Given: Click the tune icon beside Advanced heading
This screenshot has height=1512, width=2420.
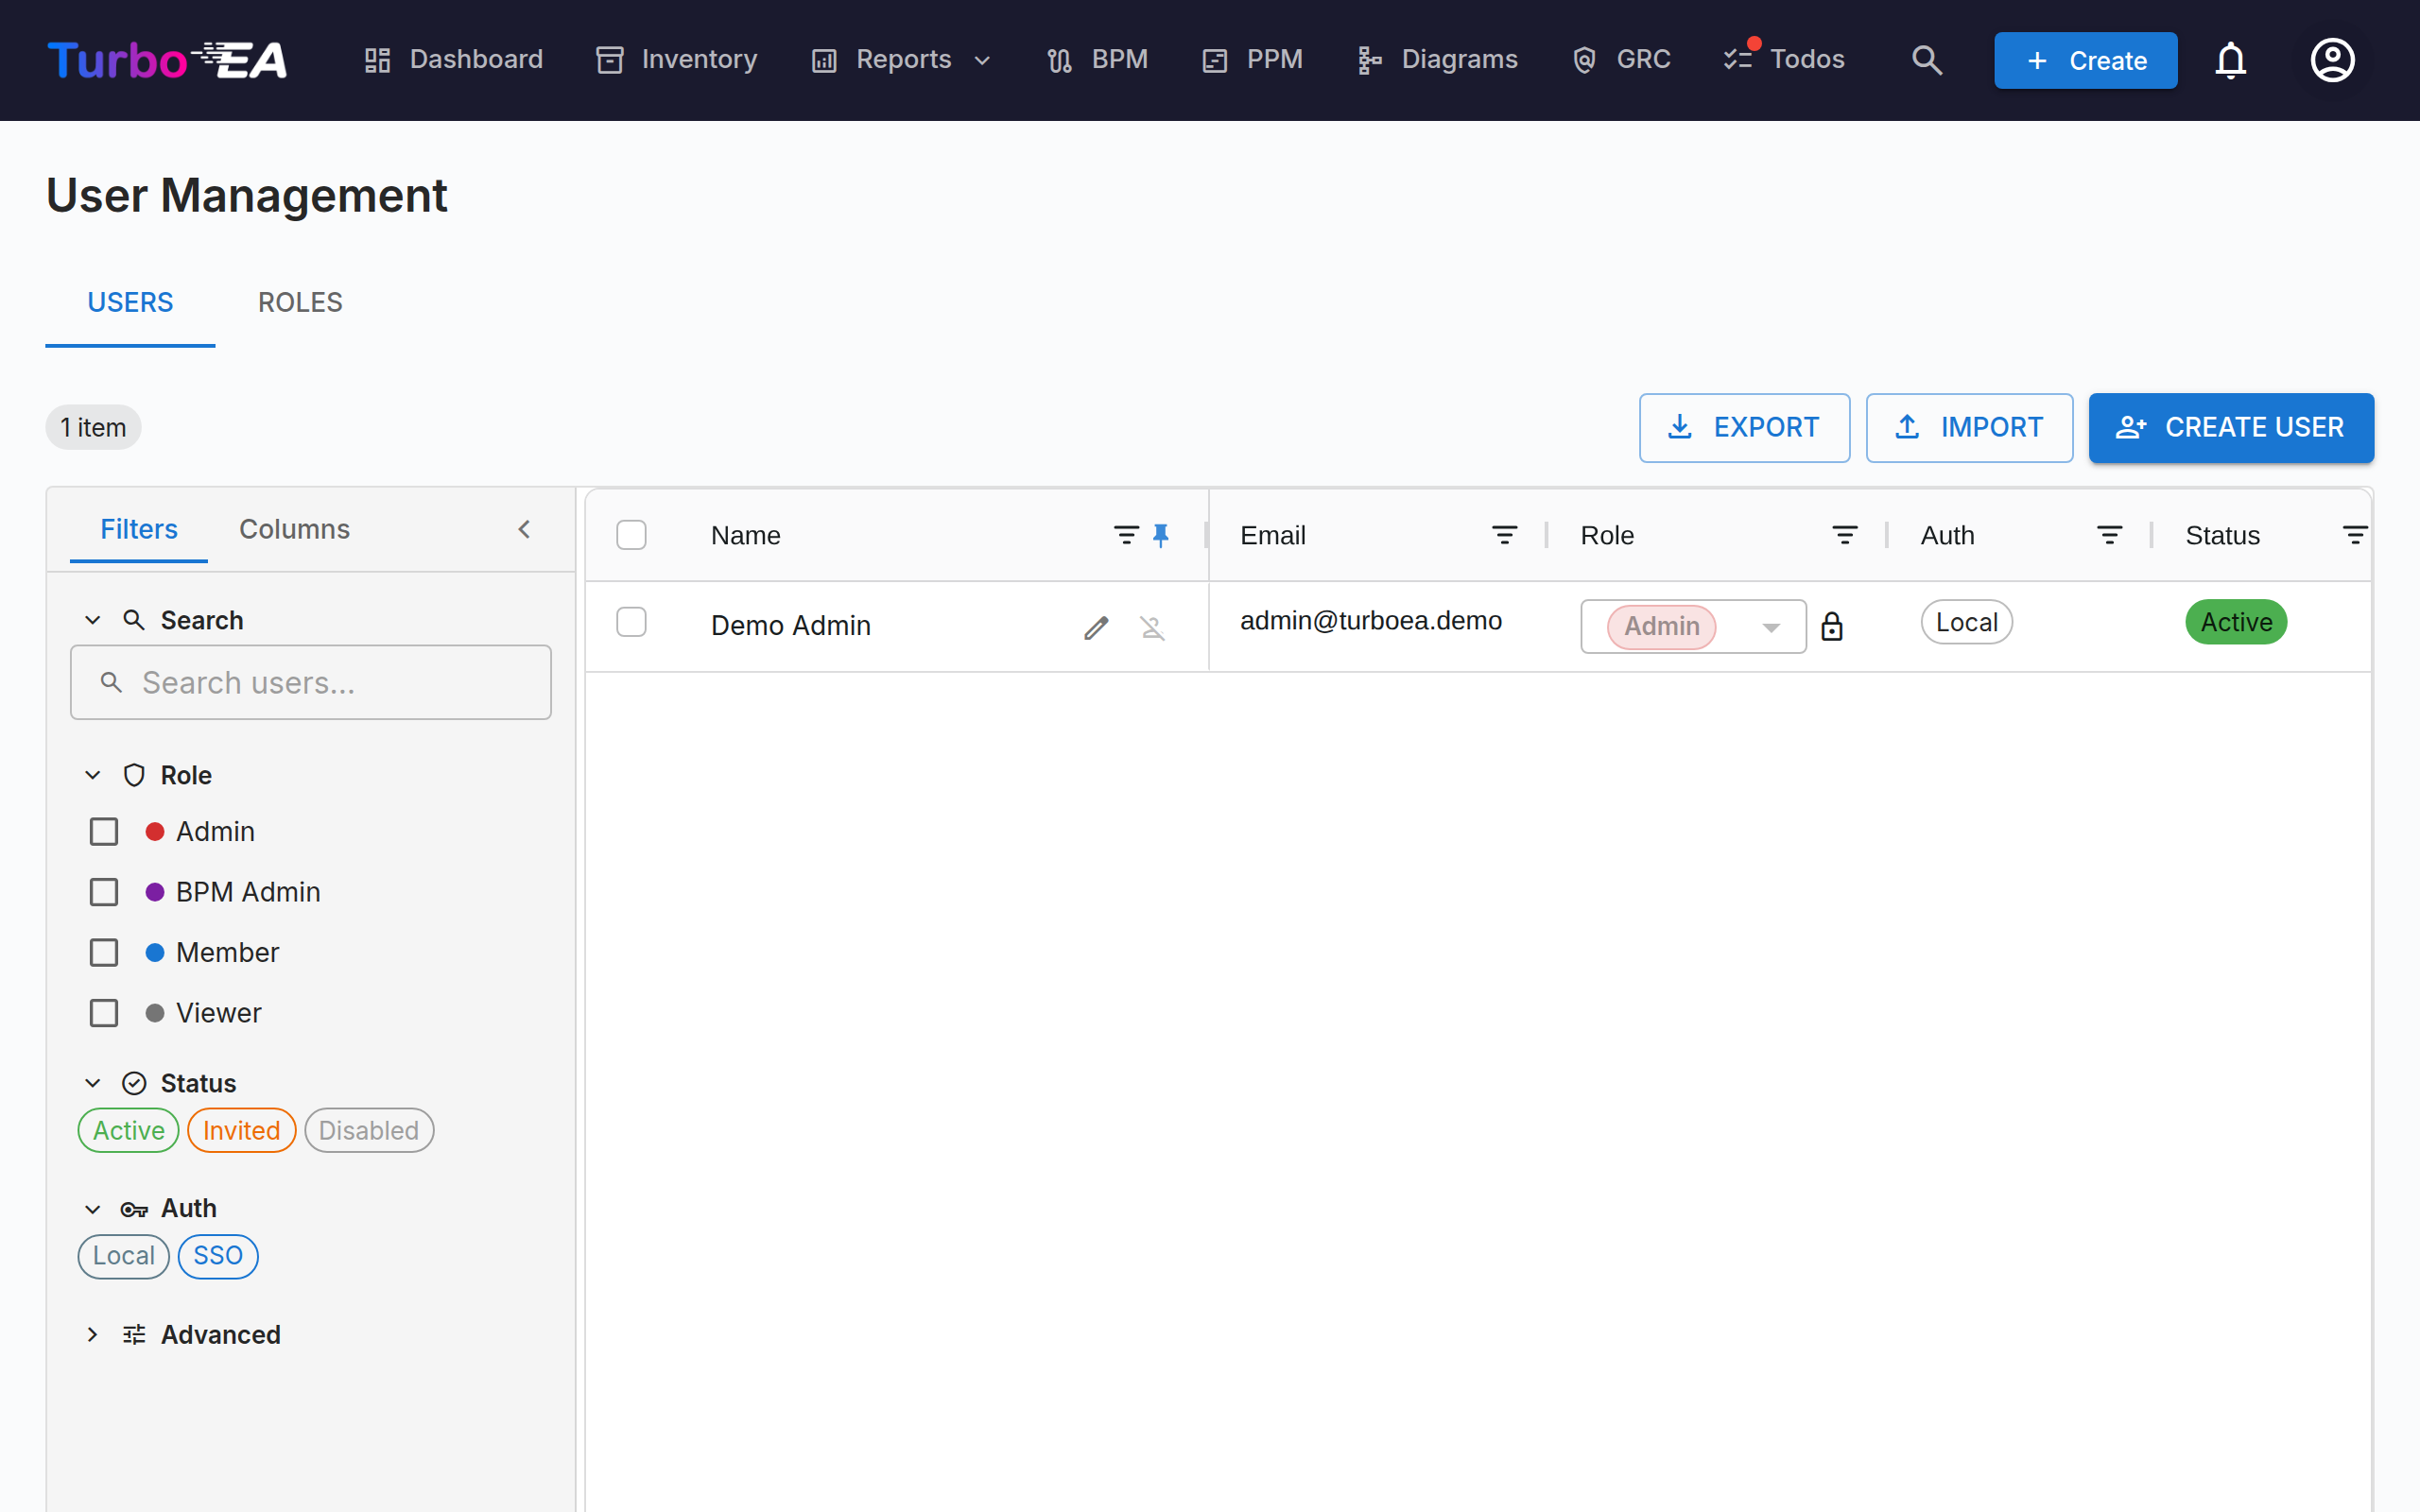Looking at the screenshot, I should 134,1334.
